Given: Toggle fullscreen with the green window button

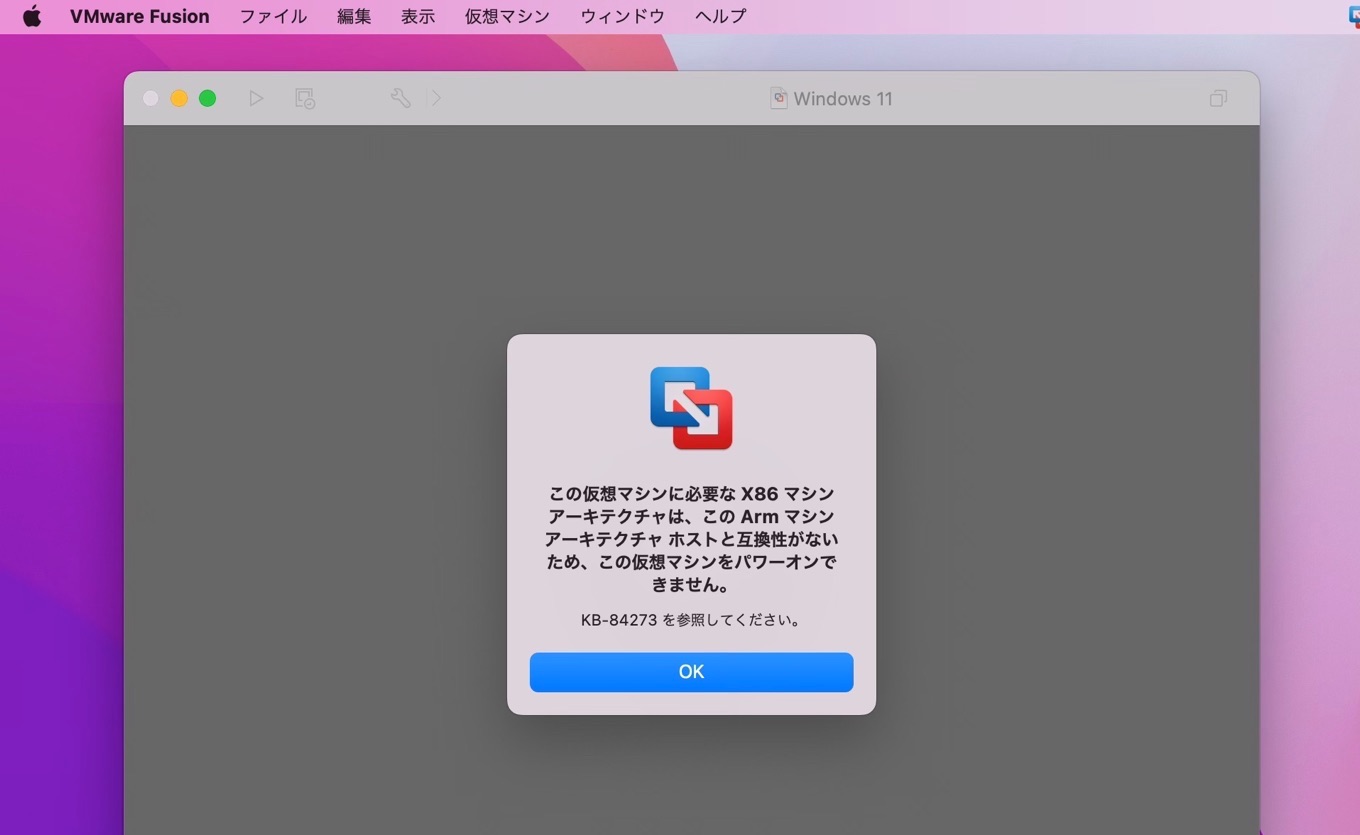Looking at the screenshot, I should (208, 98).
